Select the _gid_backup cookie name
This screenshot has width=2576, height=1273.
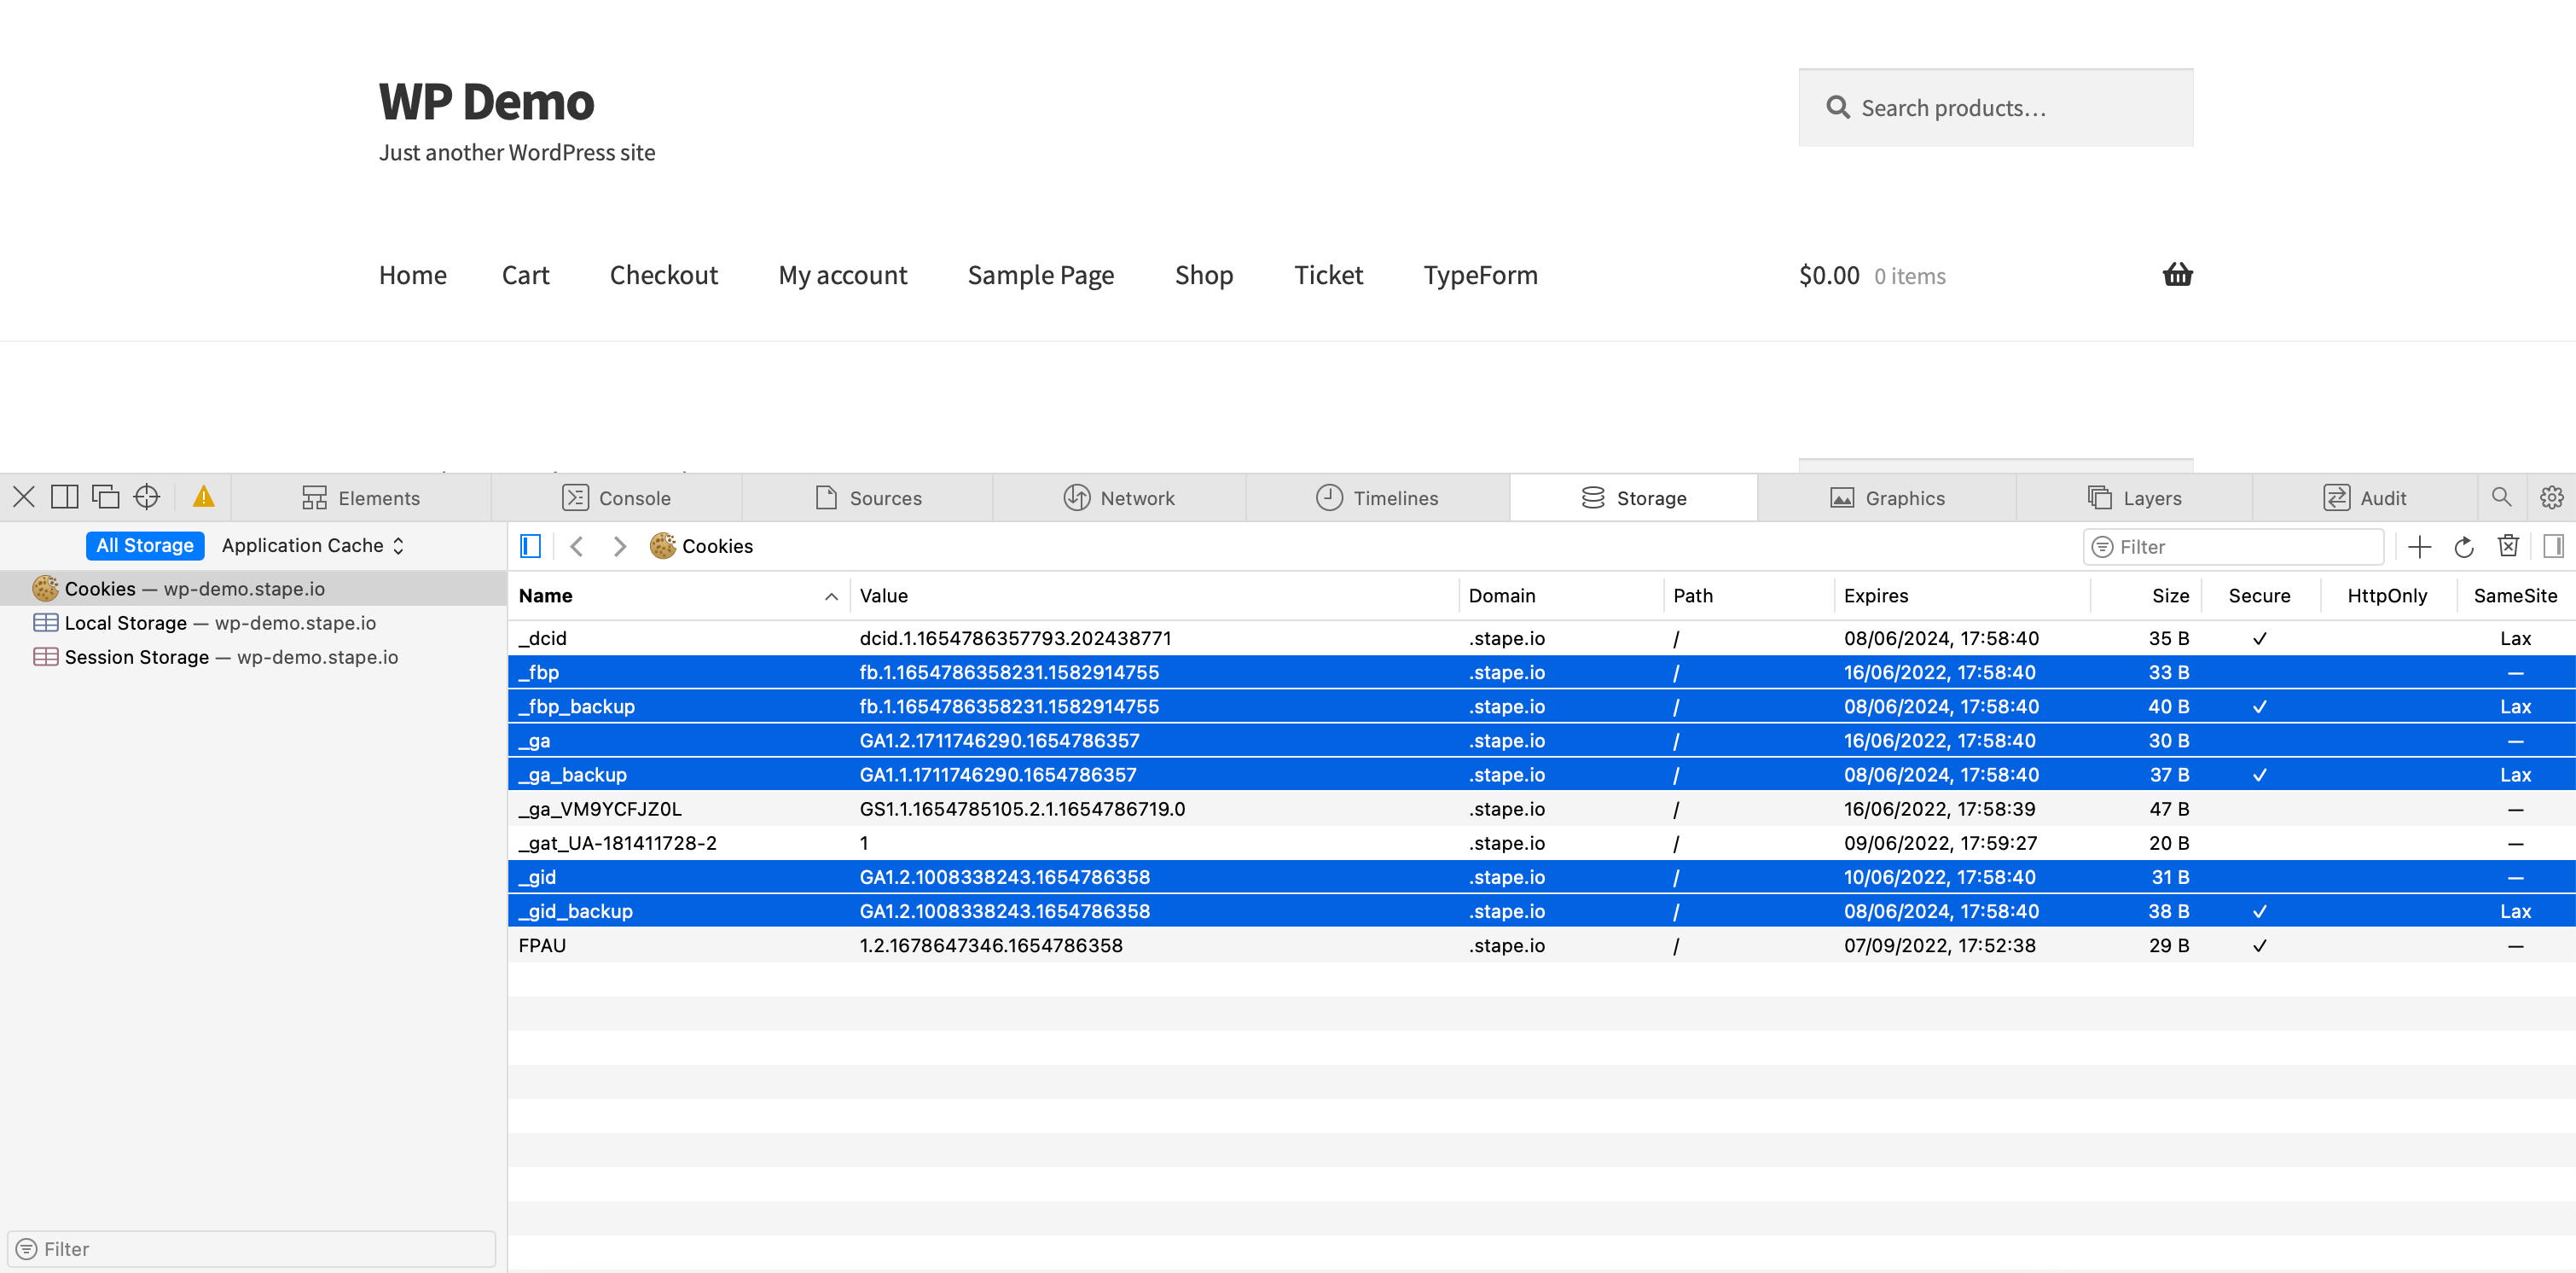click(x=576, y=911)
